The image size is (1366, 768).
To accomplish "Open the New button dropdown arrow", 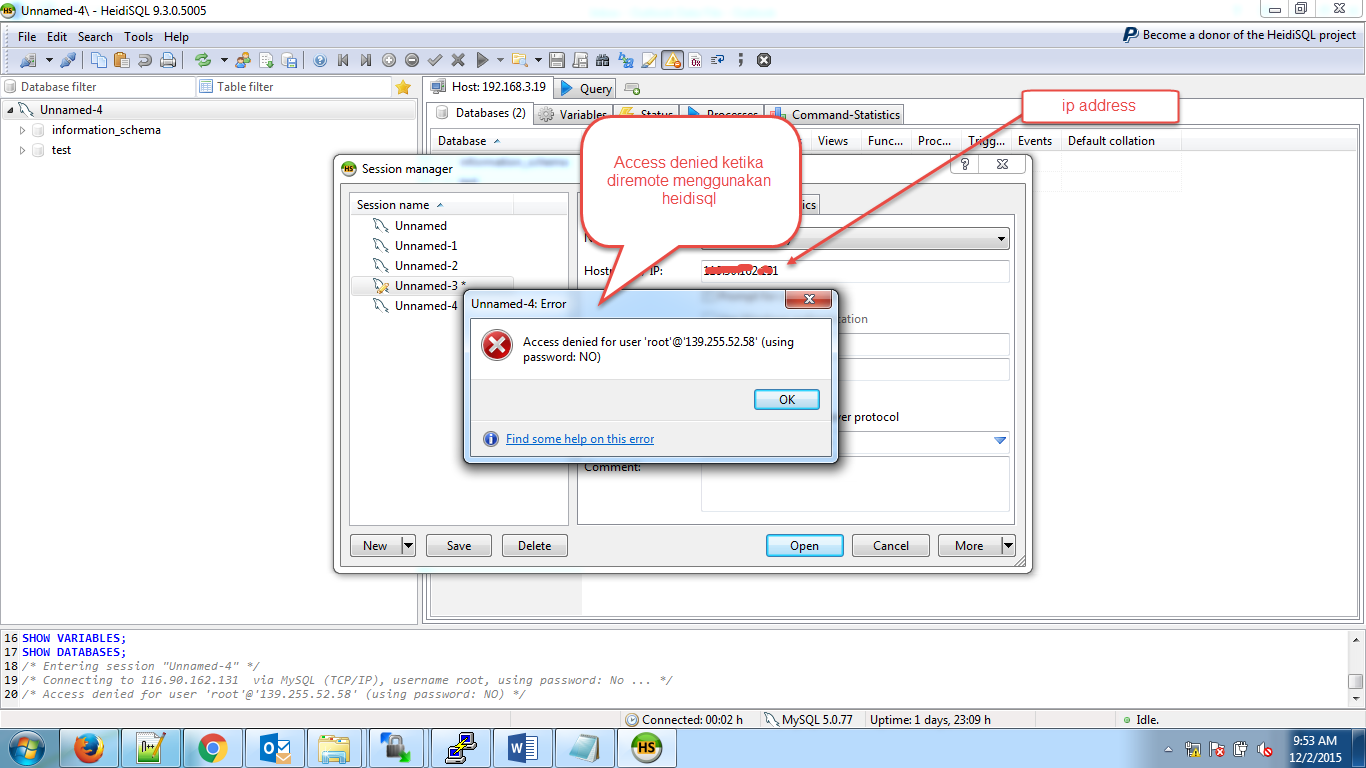I will point(408,545).
